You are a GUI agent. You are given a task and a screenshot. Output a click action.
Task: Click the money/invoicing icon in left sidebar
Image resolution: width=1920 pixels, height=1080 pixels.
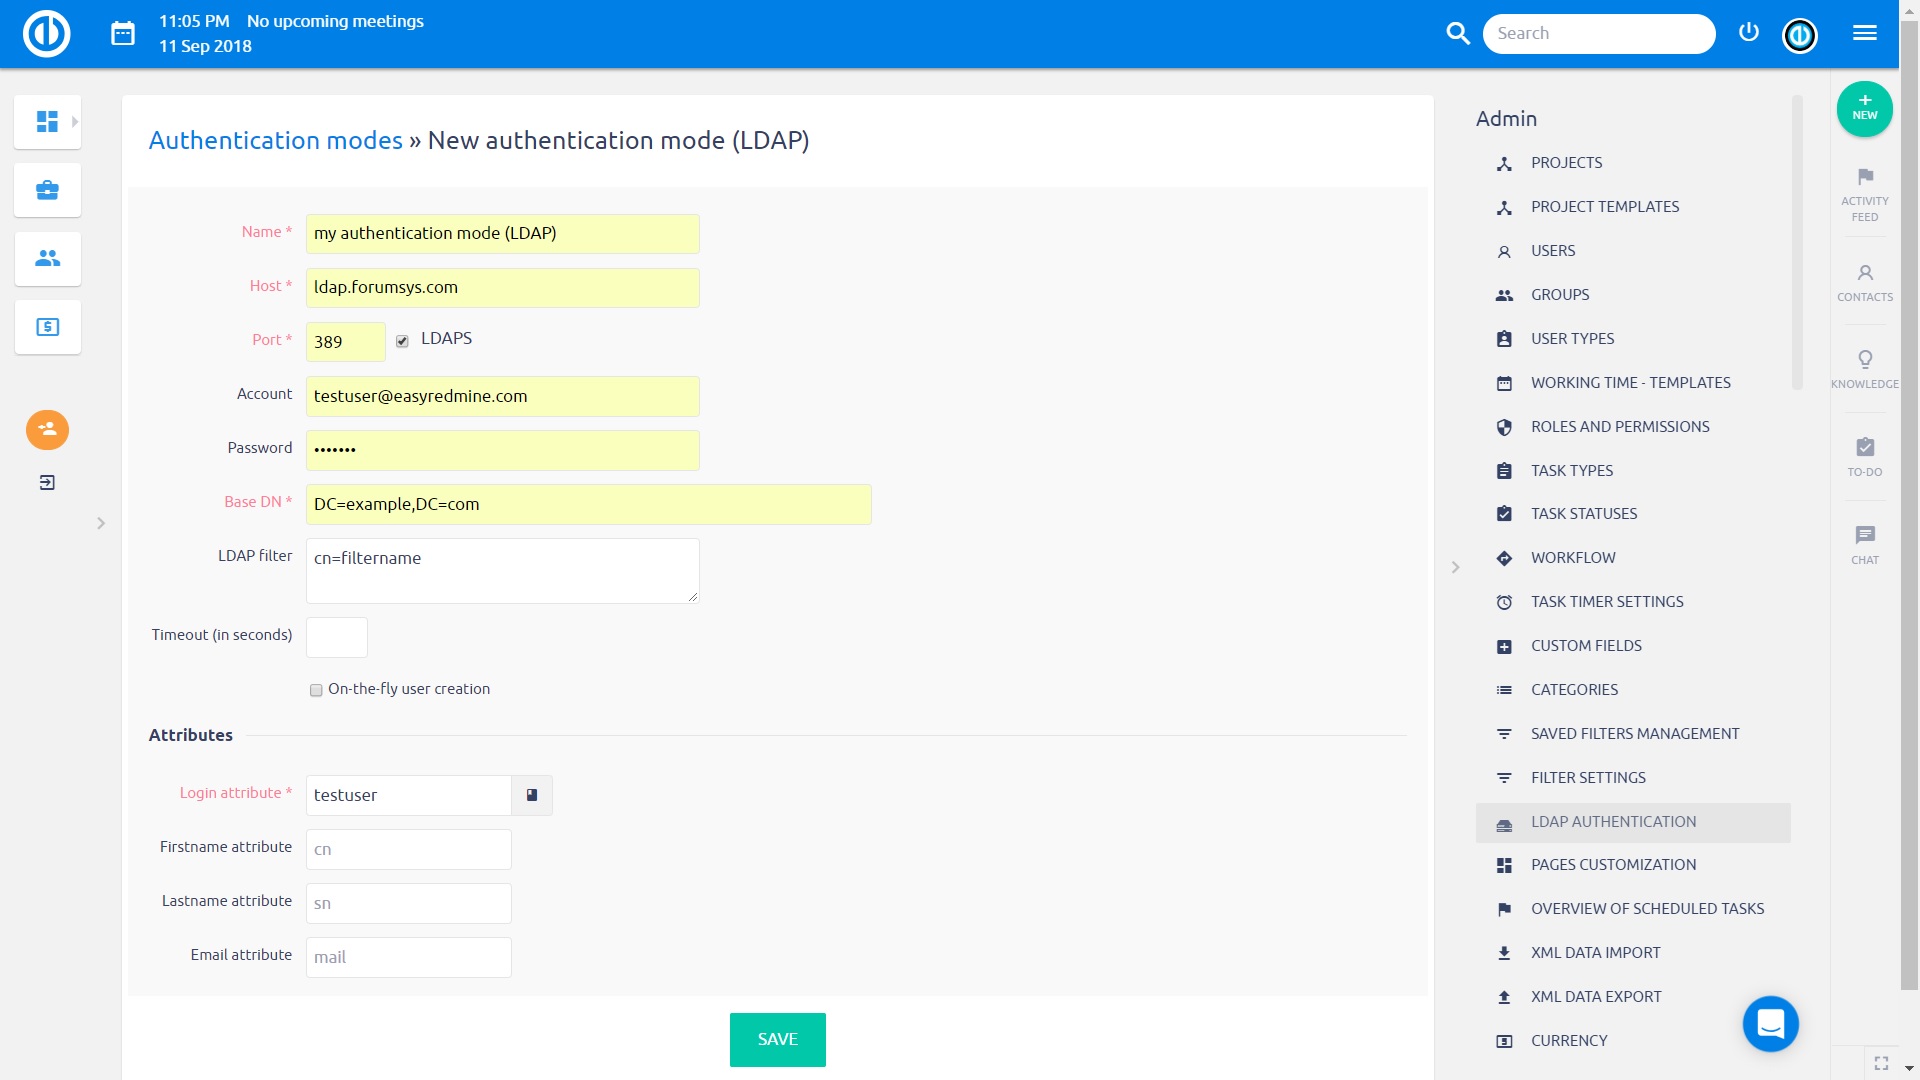click(47, 326)
